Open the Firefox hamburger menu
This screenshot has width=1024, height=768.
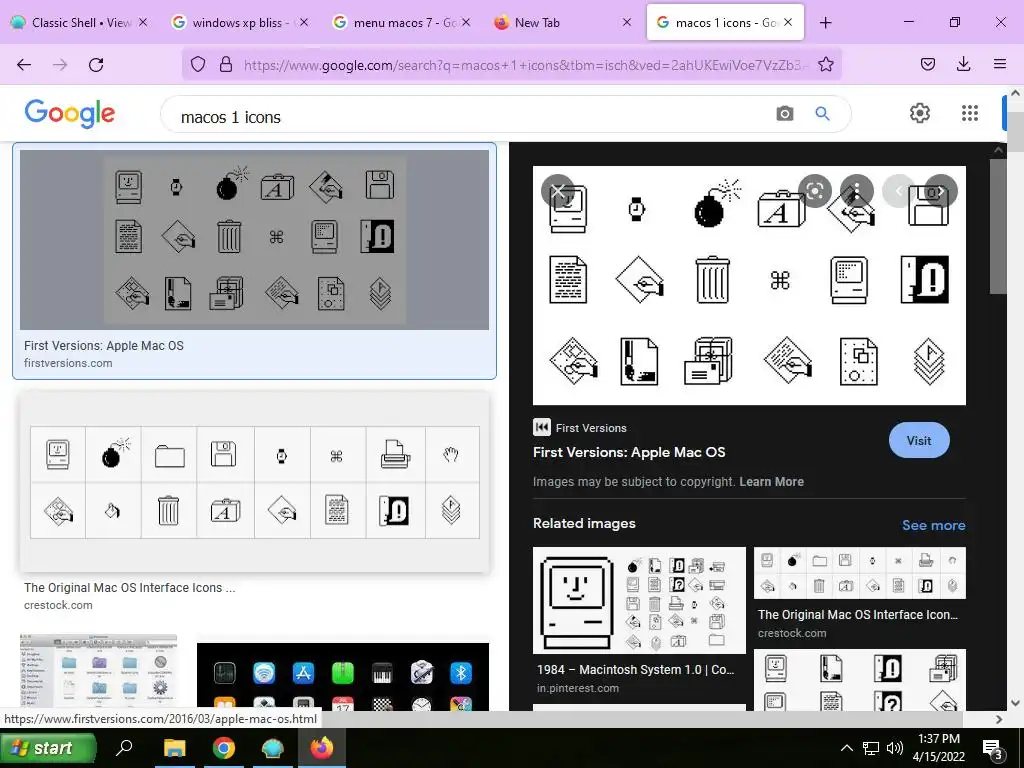point(999,64)
